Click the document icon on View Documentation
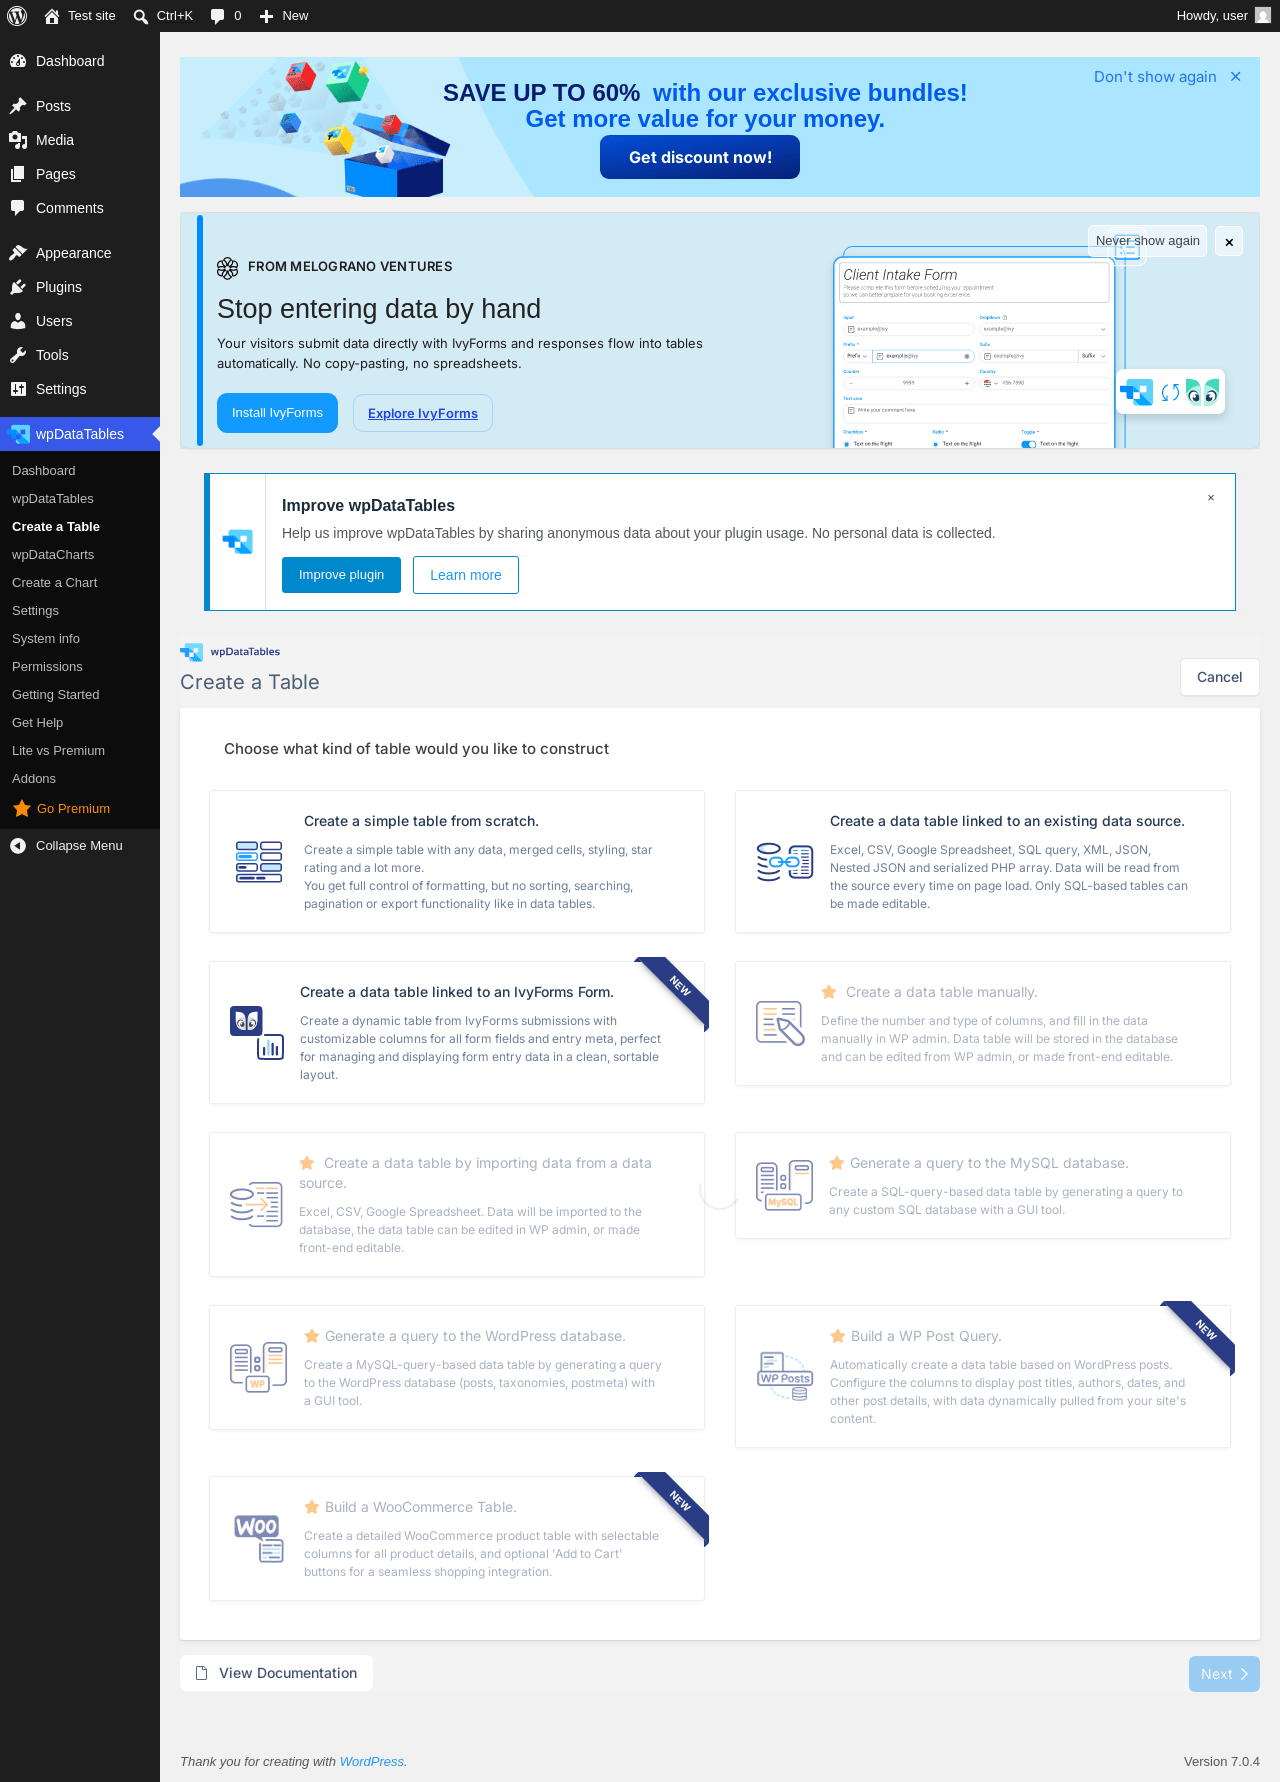Image resolution: width=1280 pixels, height=1782 pixels. pyautogui.click(x=201, y=1673)
